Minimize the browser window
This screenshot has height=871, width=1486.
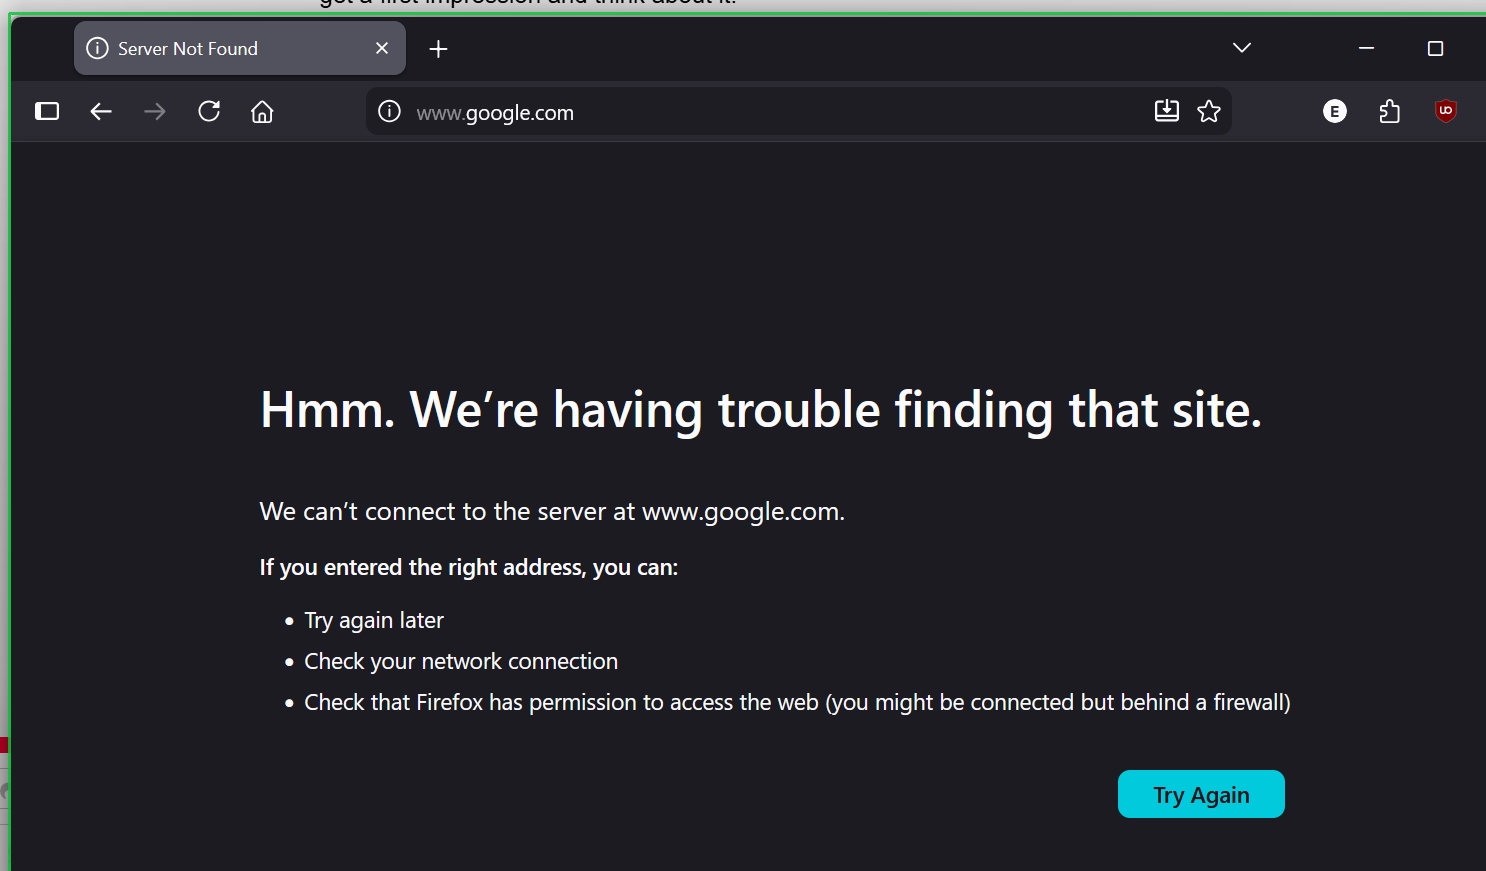(1366, 48)
